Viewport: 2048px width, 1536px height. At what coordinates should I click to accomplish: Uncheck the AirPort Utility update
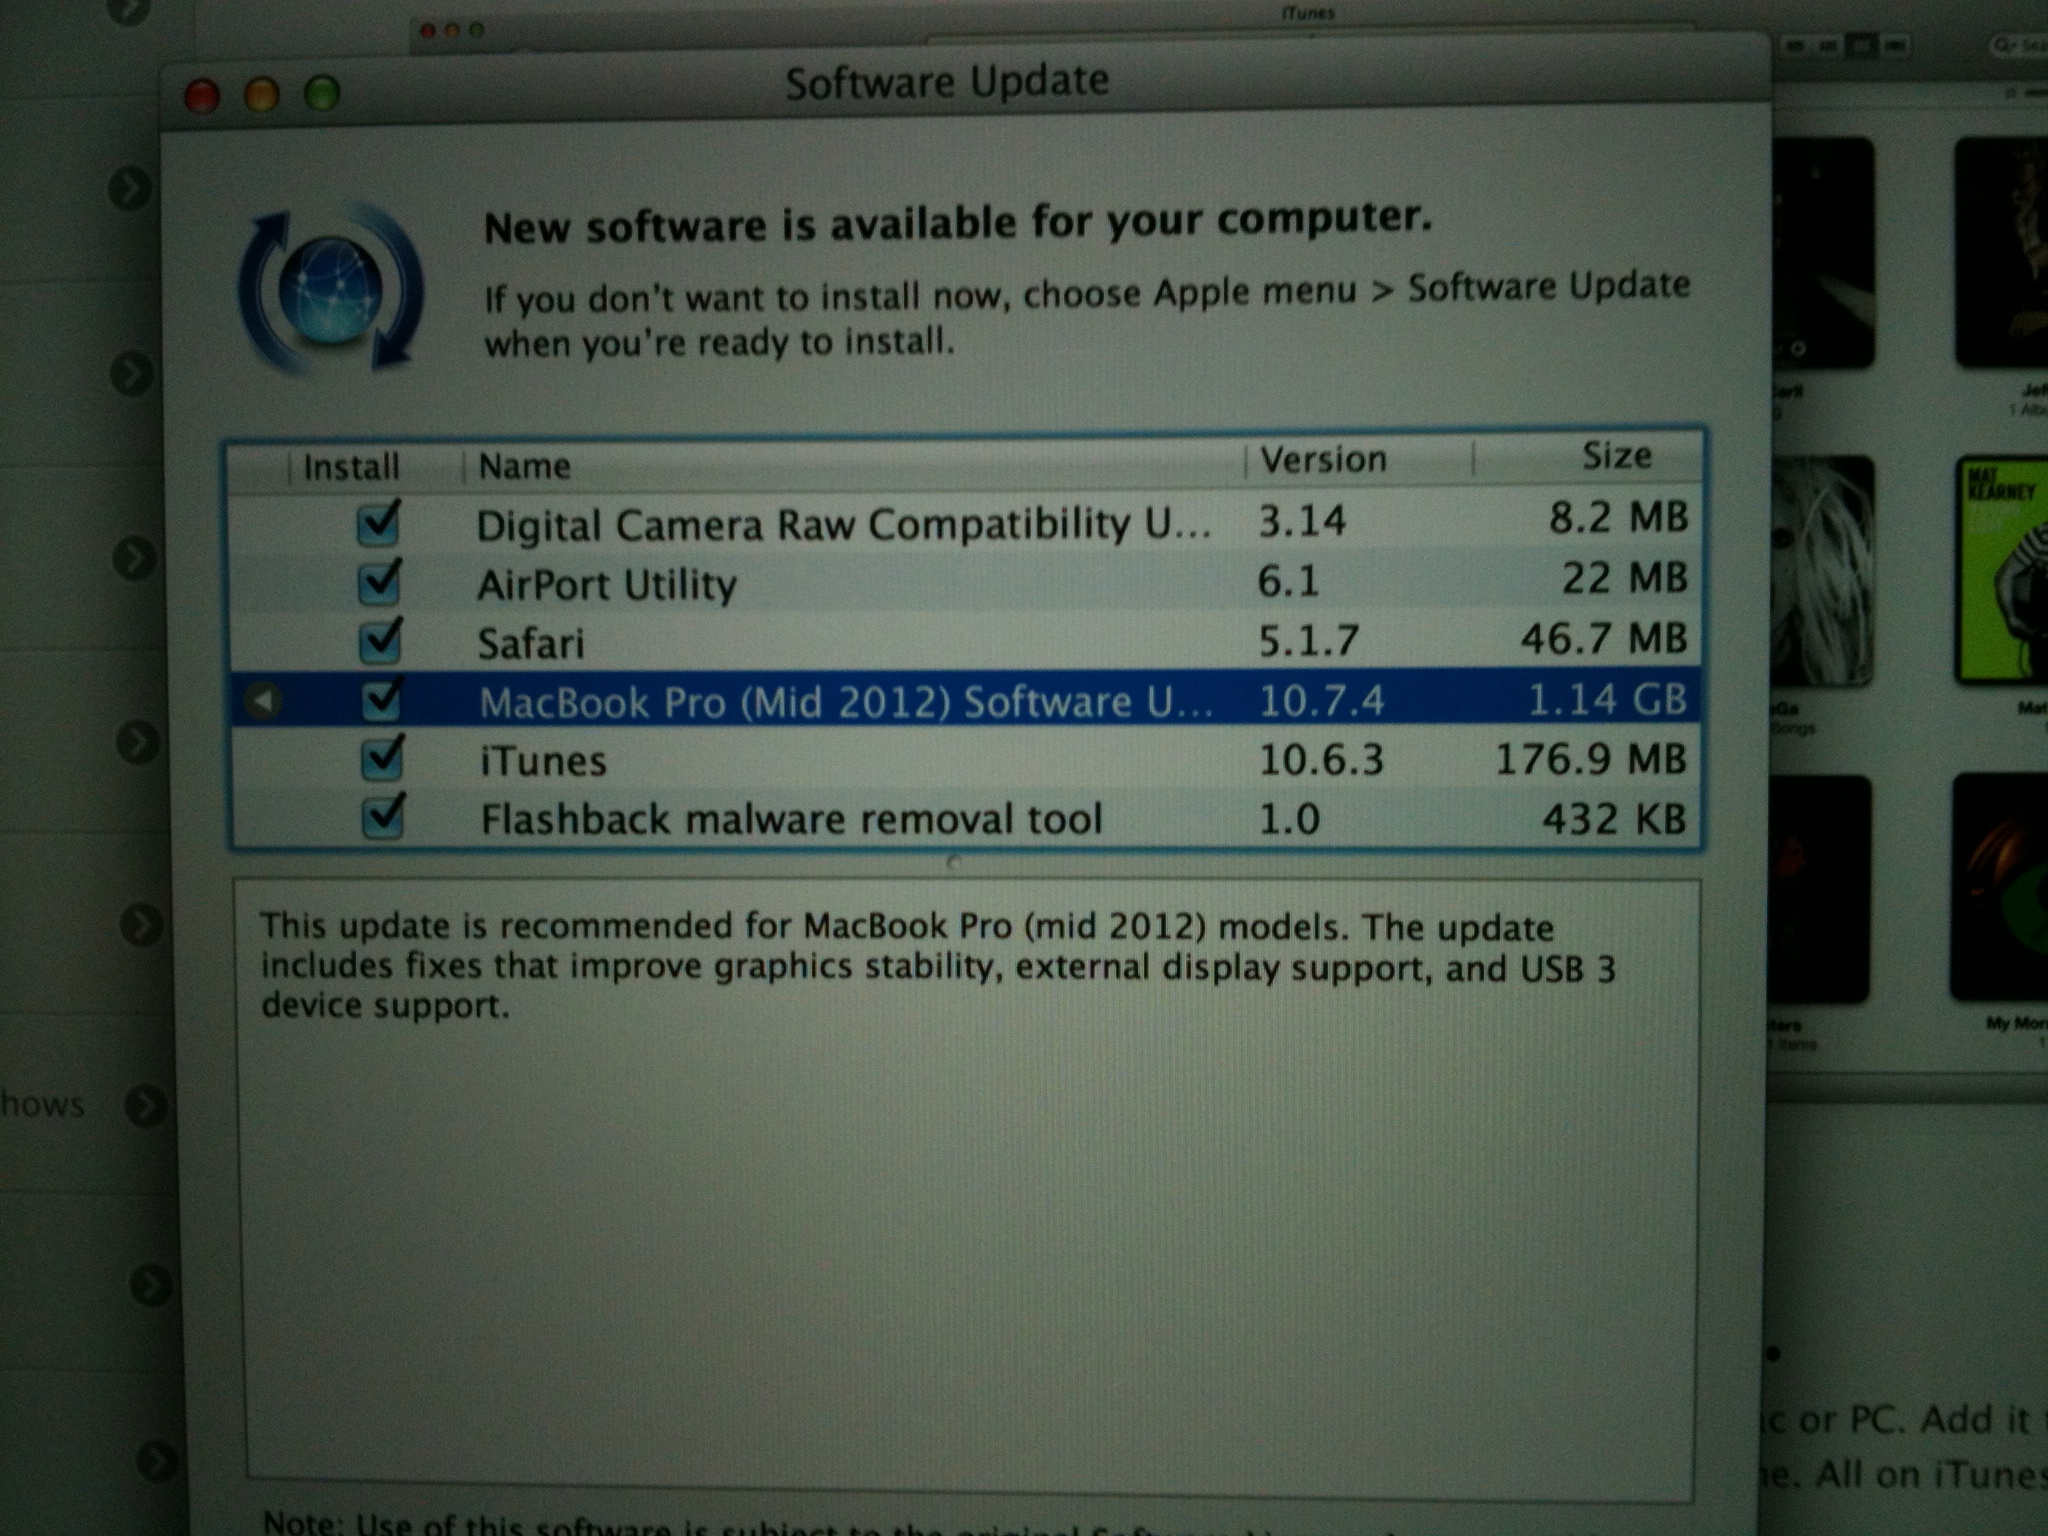pos(380,583)
